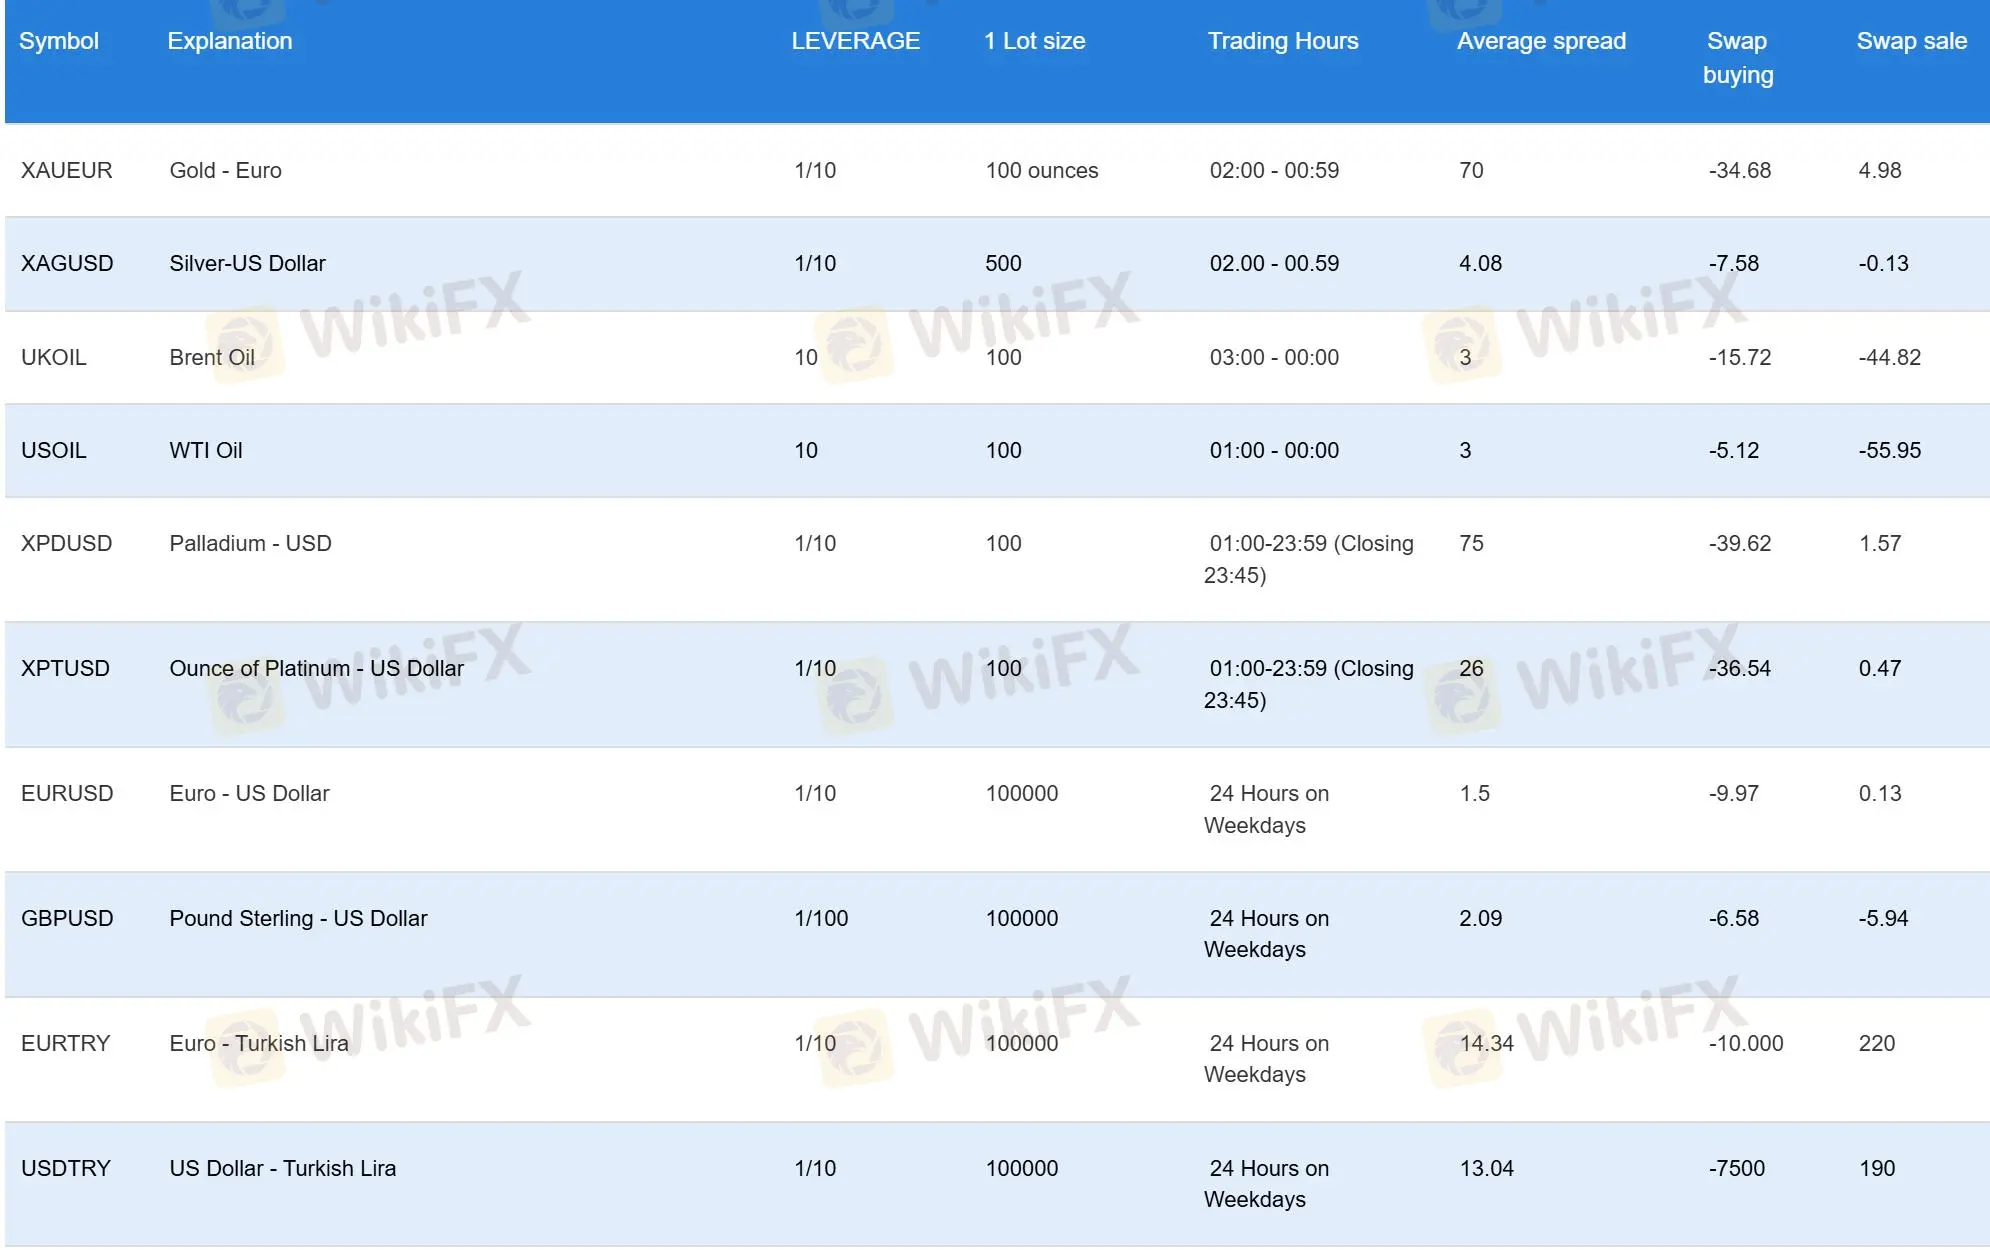Click XAUEUR lot size 100 ounces

coord(1041,170)
